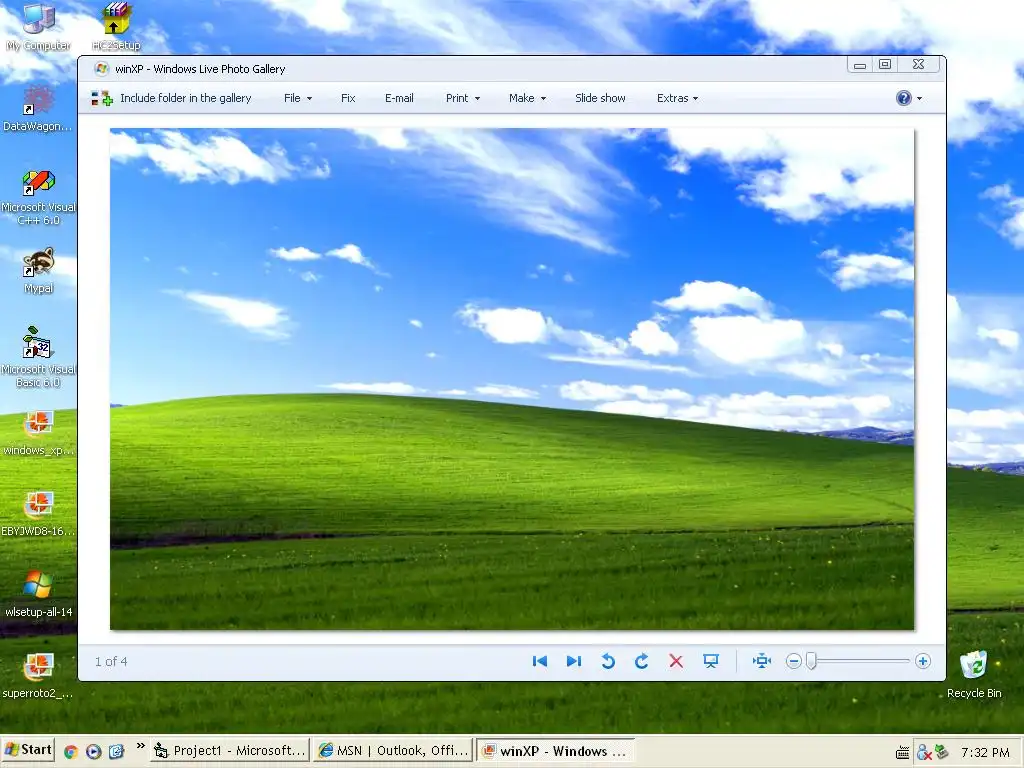Select the Microsoft Visual Basic 6.0 shortcut
The image size is (1024, 768).
38,358
